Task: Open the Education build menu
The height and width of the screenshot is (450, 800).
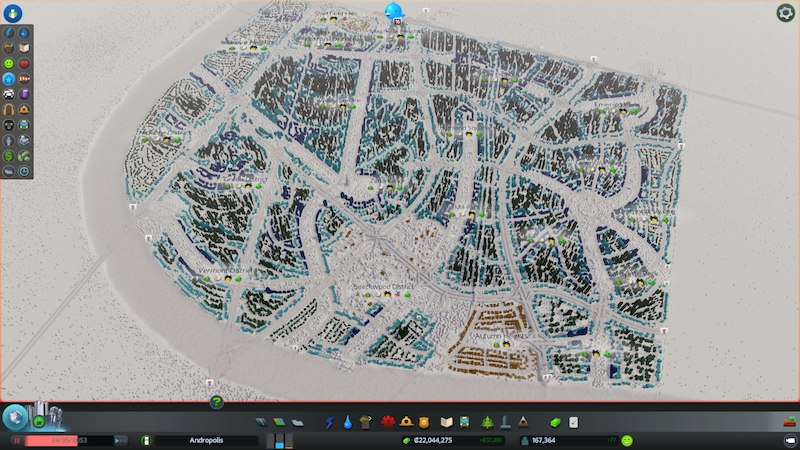Action: click(447, 422)
